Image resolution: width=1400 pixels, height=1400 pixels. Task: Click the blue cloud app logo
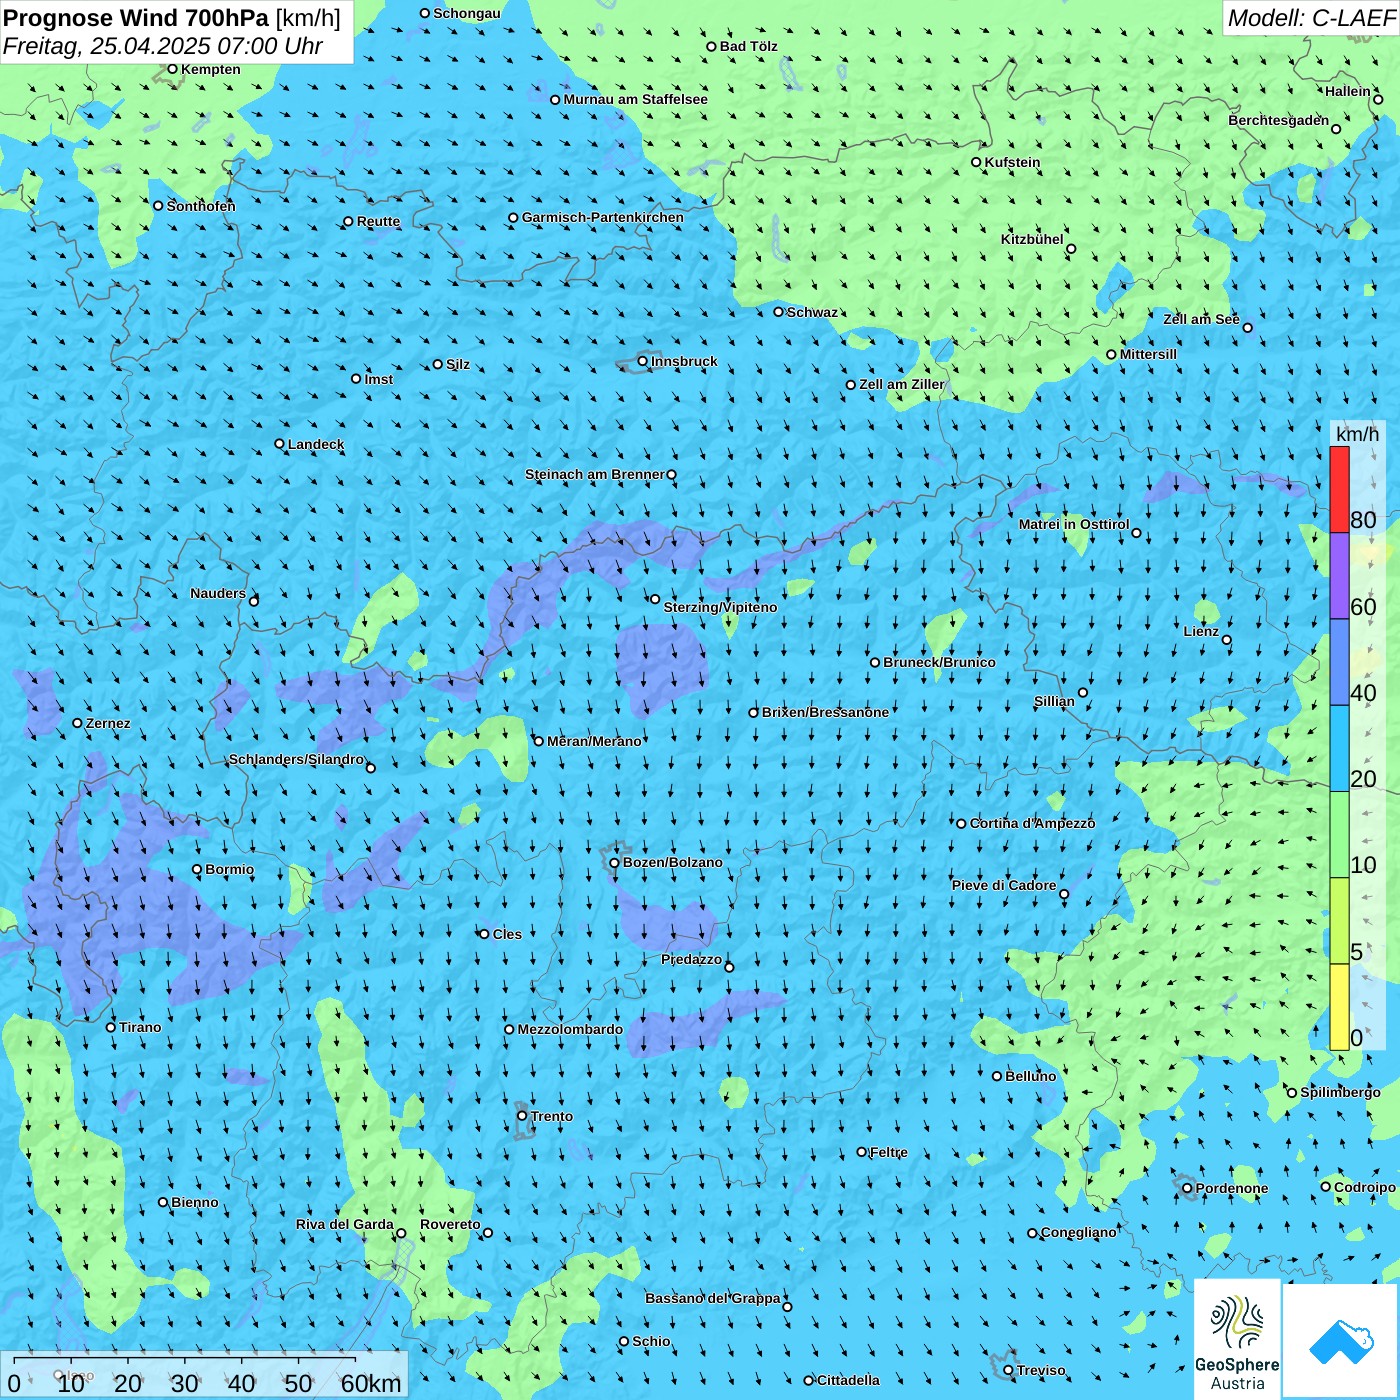pos(1341,1340)
